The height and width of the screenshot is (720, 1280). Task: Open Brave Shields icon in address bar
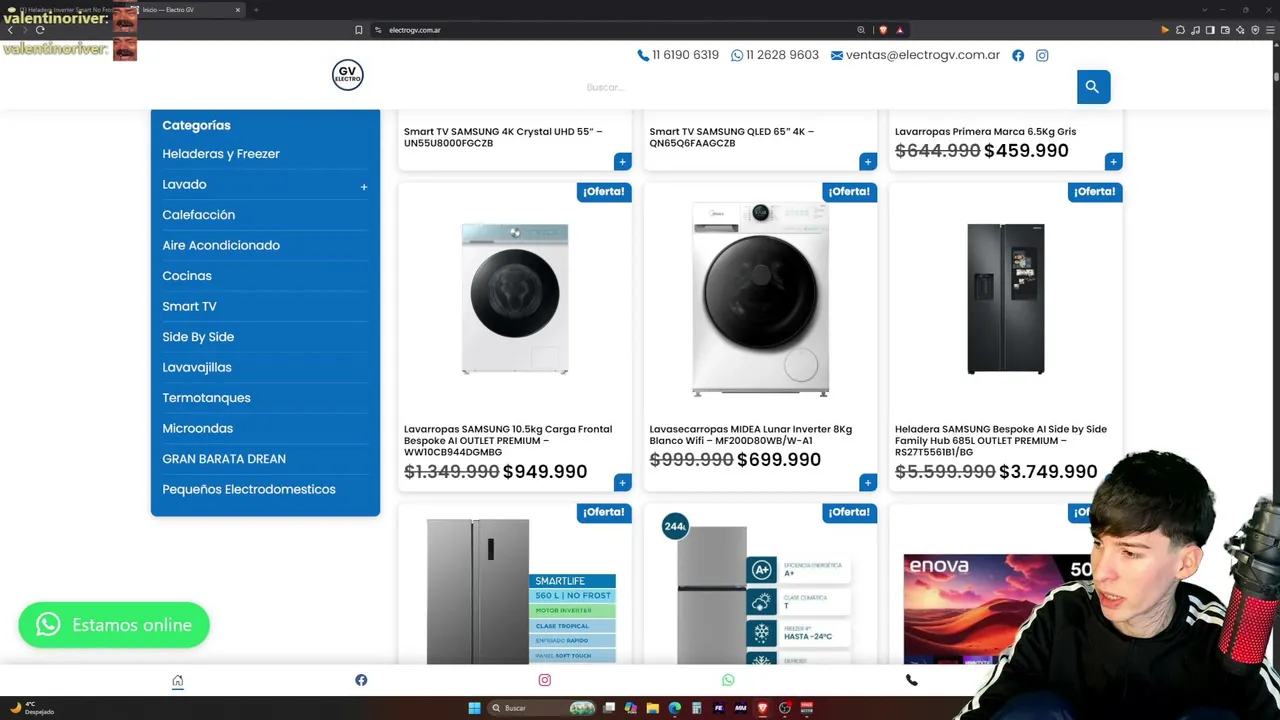click(x=883, y=30)
